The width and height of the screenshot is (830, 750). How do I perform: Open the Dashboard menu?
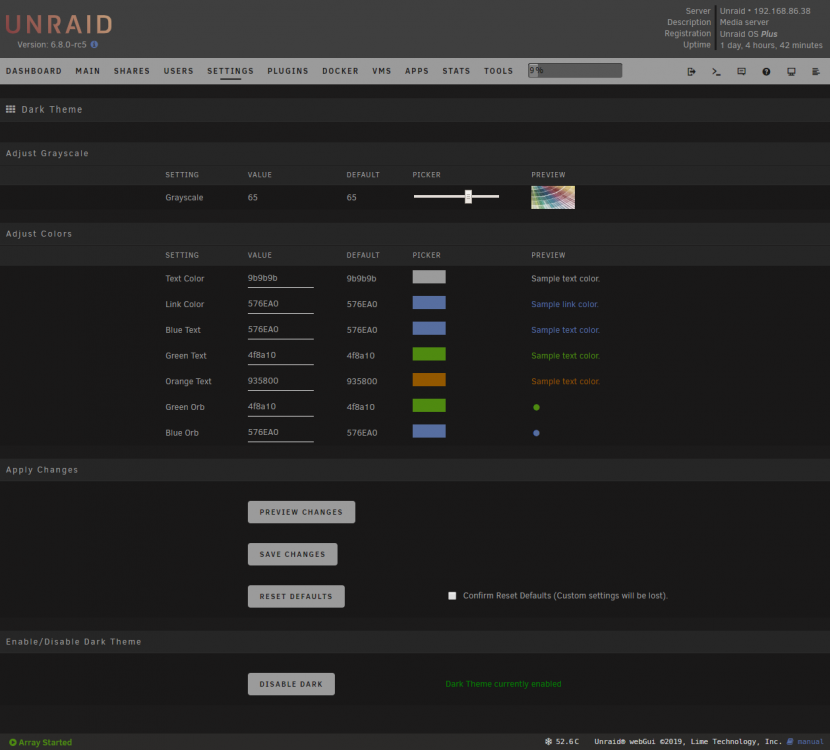(x=34, y=71)
